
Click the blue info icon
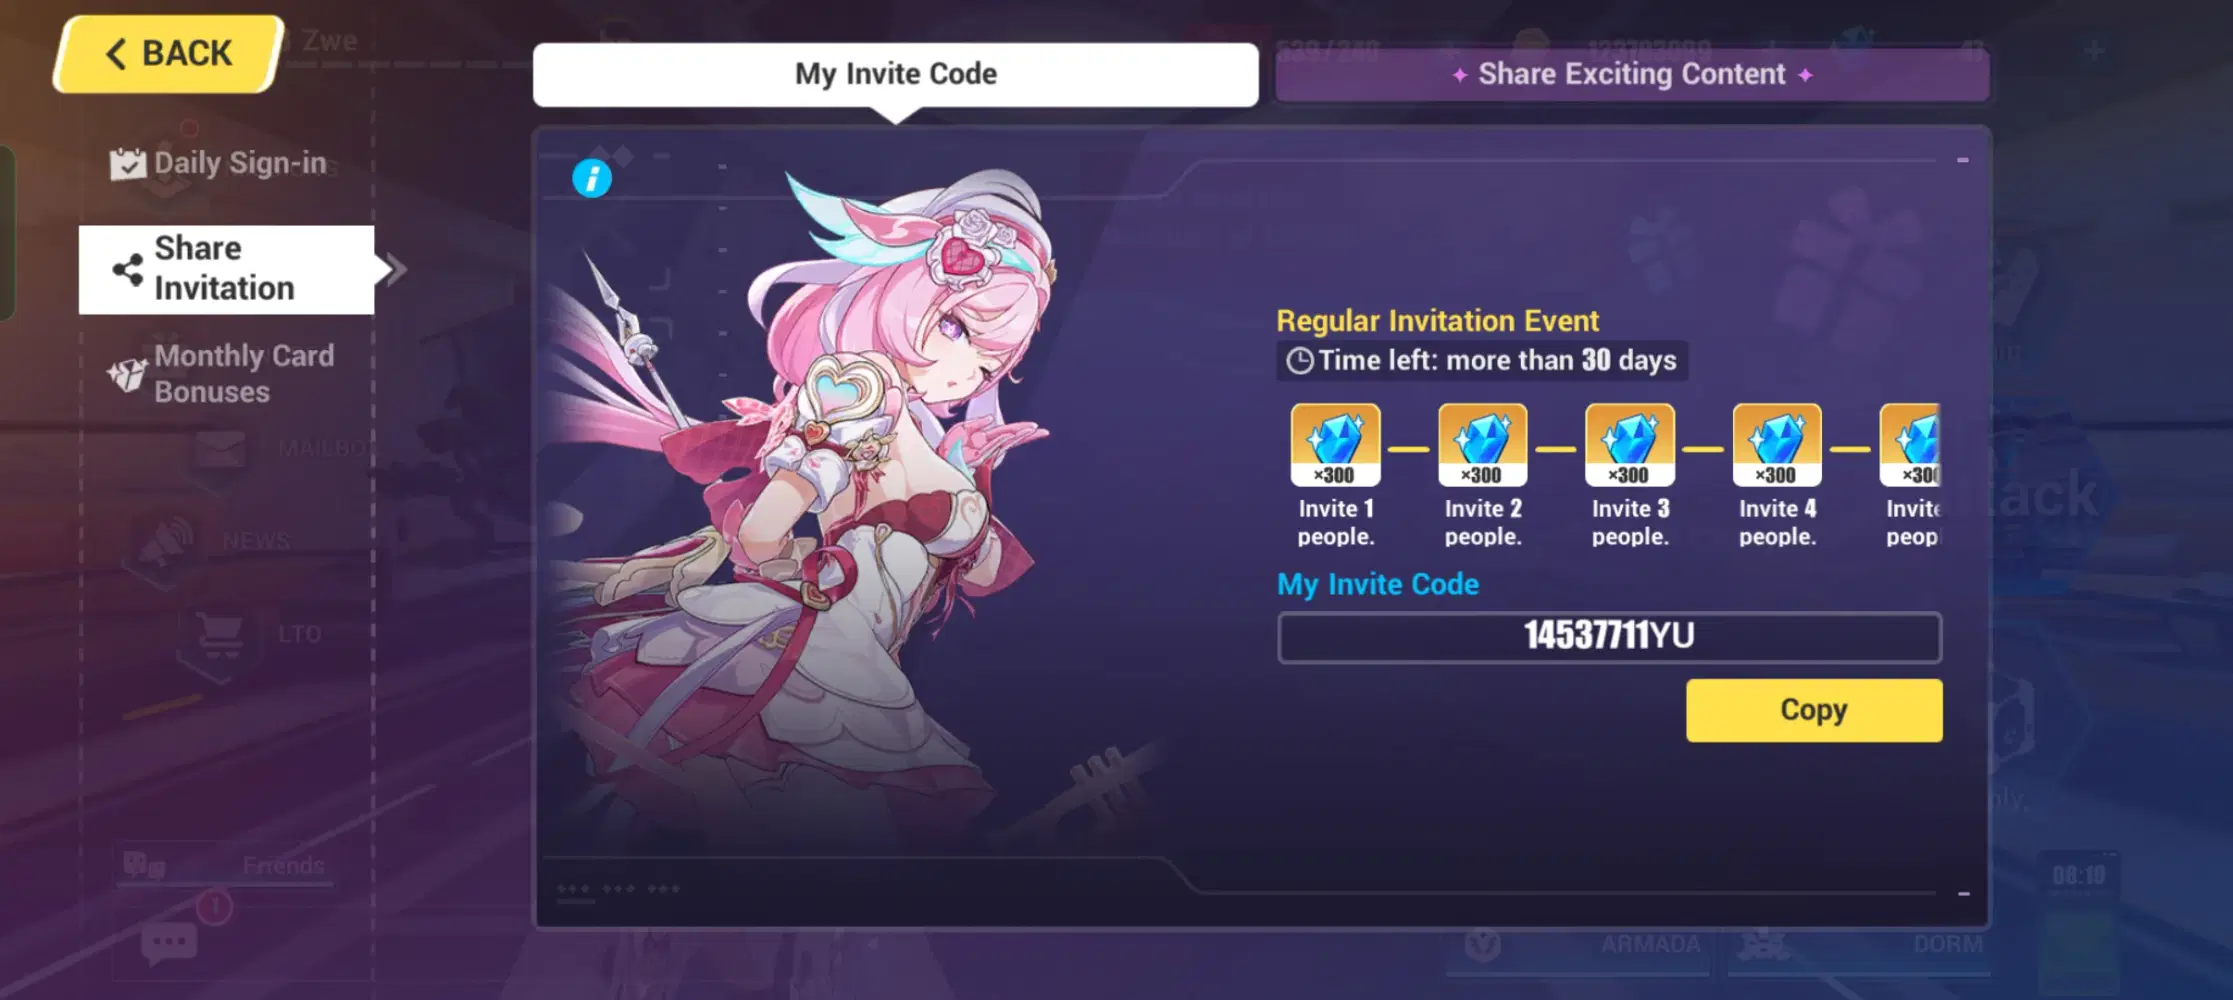[592, 179]
